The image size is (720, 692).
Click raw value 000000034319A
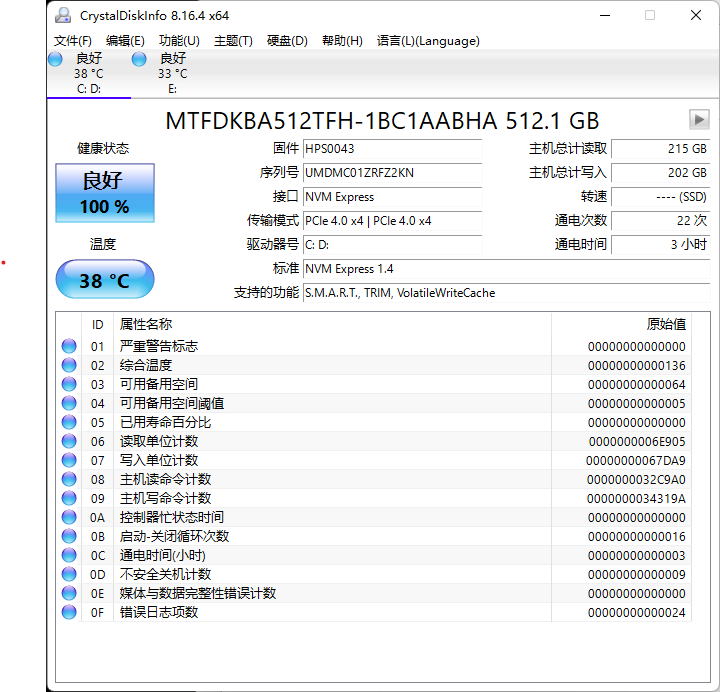[636, 499]
